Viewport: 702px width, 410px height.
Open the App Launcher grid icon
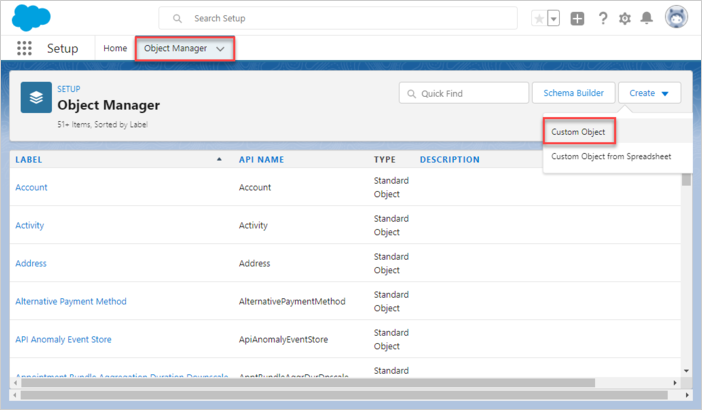25,48
